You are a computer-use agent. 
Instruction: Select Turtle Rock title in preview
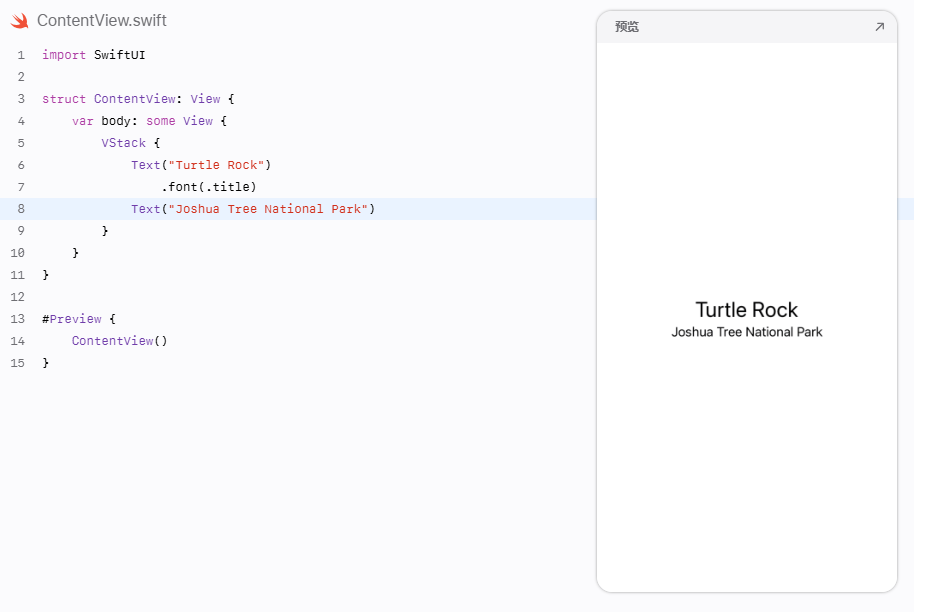(746, 310)
